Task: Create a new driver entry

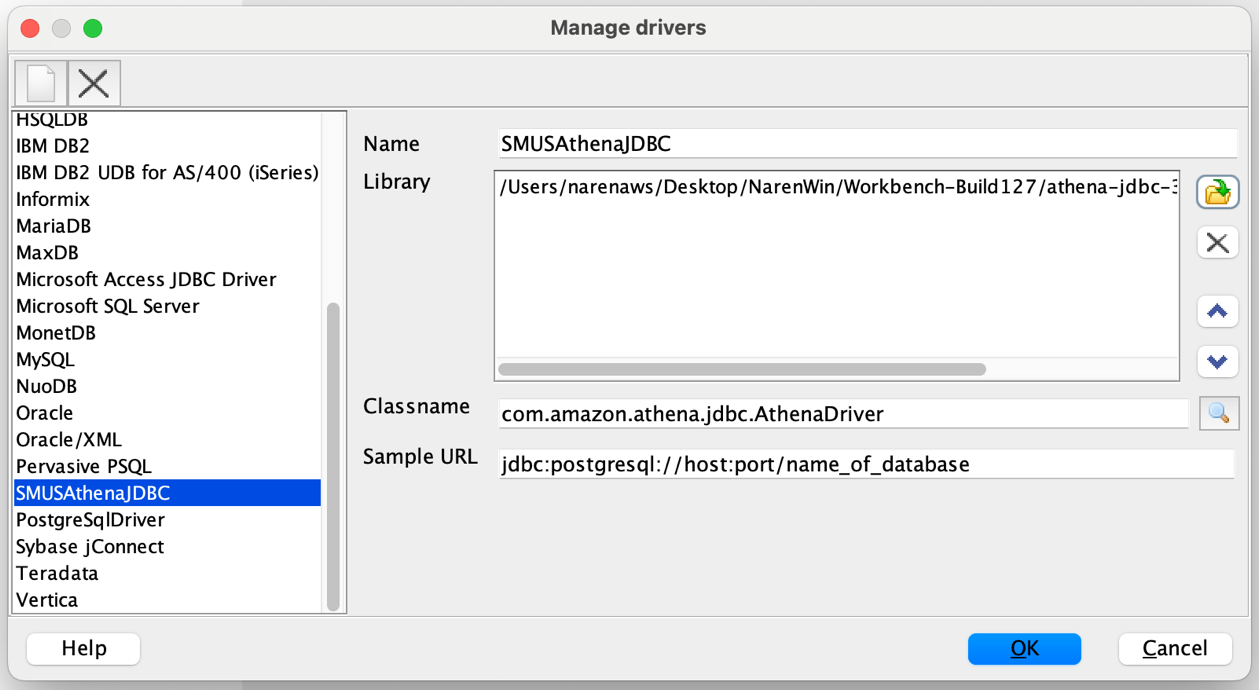Action: coord(39,83)
